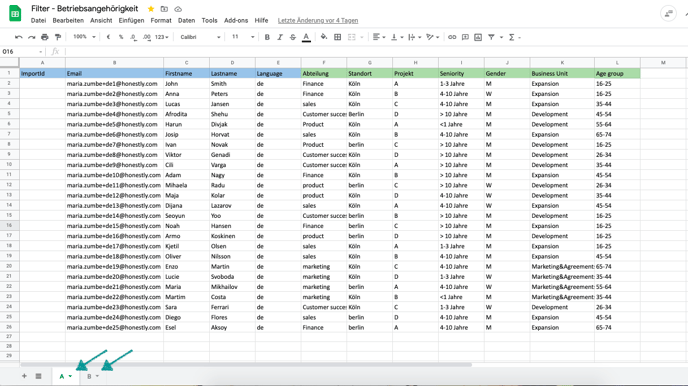
Task: Star the document title
Action: click(151, 9)
